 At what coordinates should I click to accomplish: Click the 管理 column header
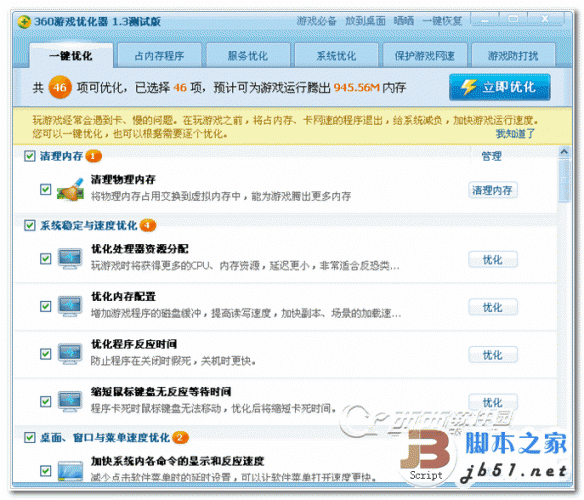coord(491,156)
